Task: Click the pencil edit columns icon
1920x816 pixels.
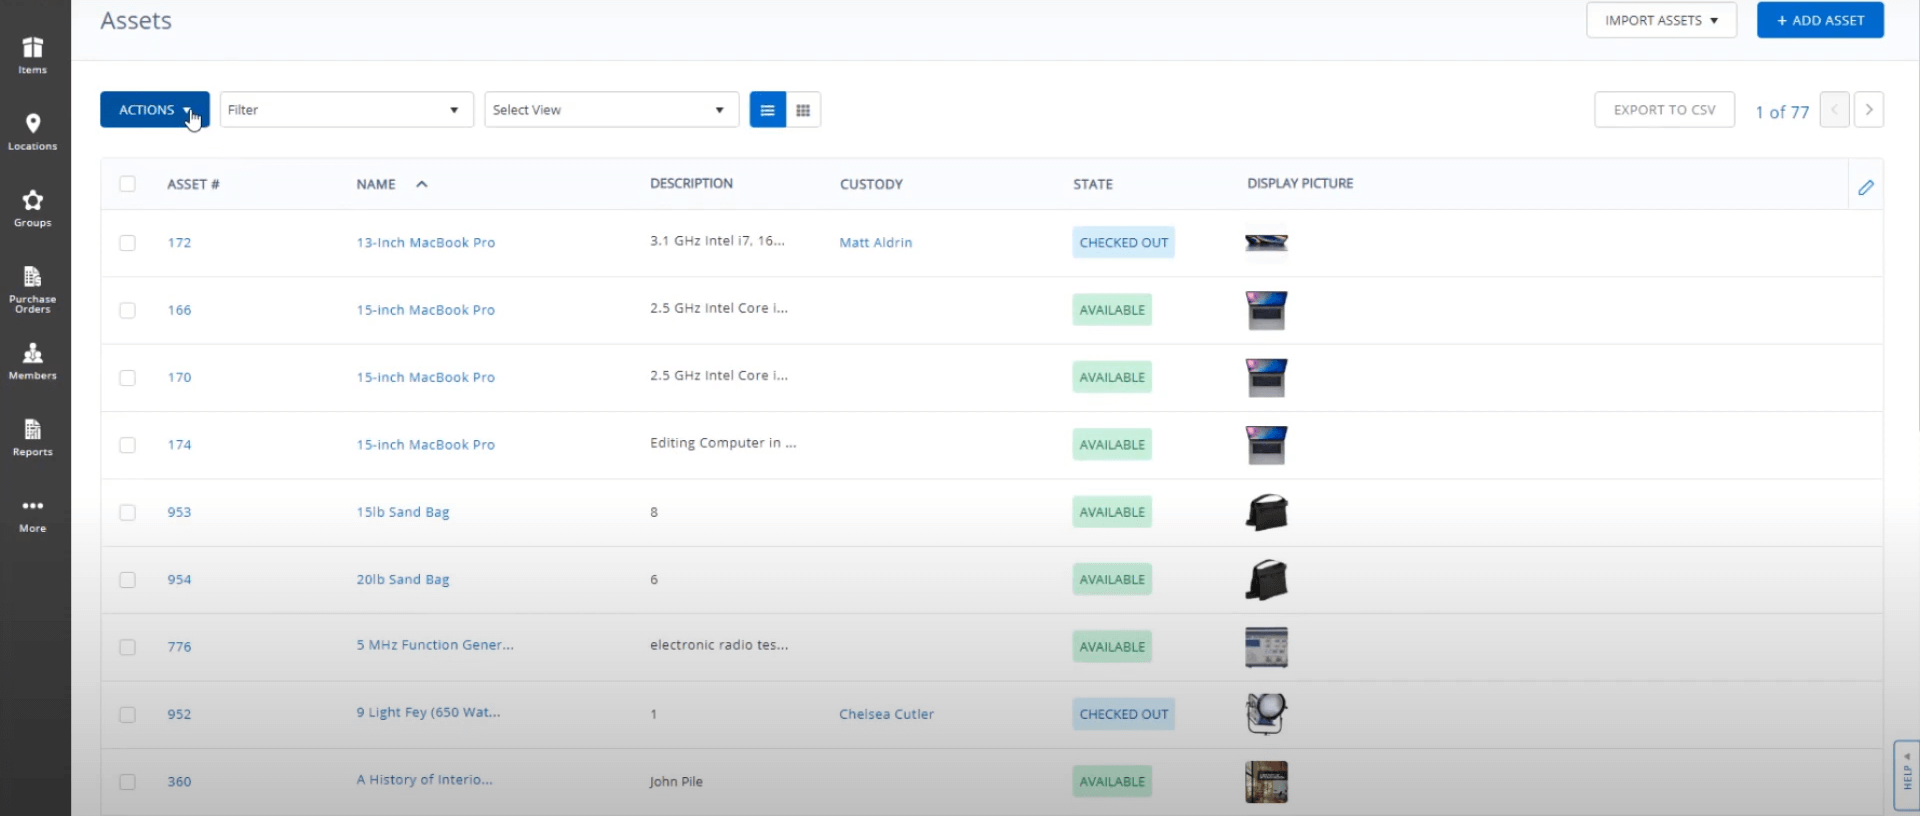Action: pyautogui.click(x=1866, y=187)
